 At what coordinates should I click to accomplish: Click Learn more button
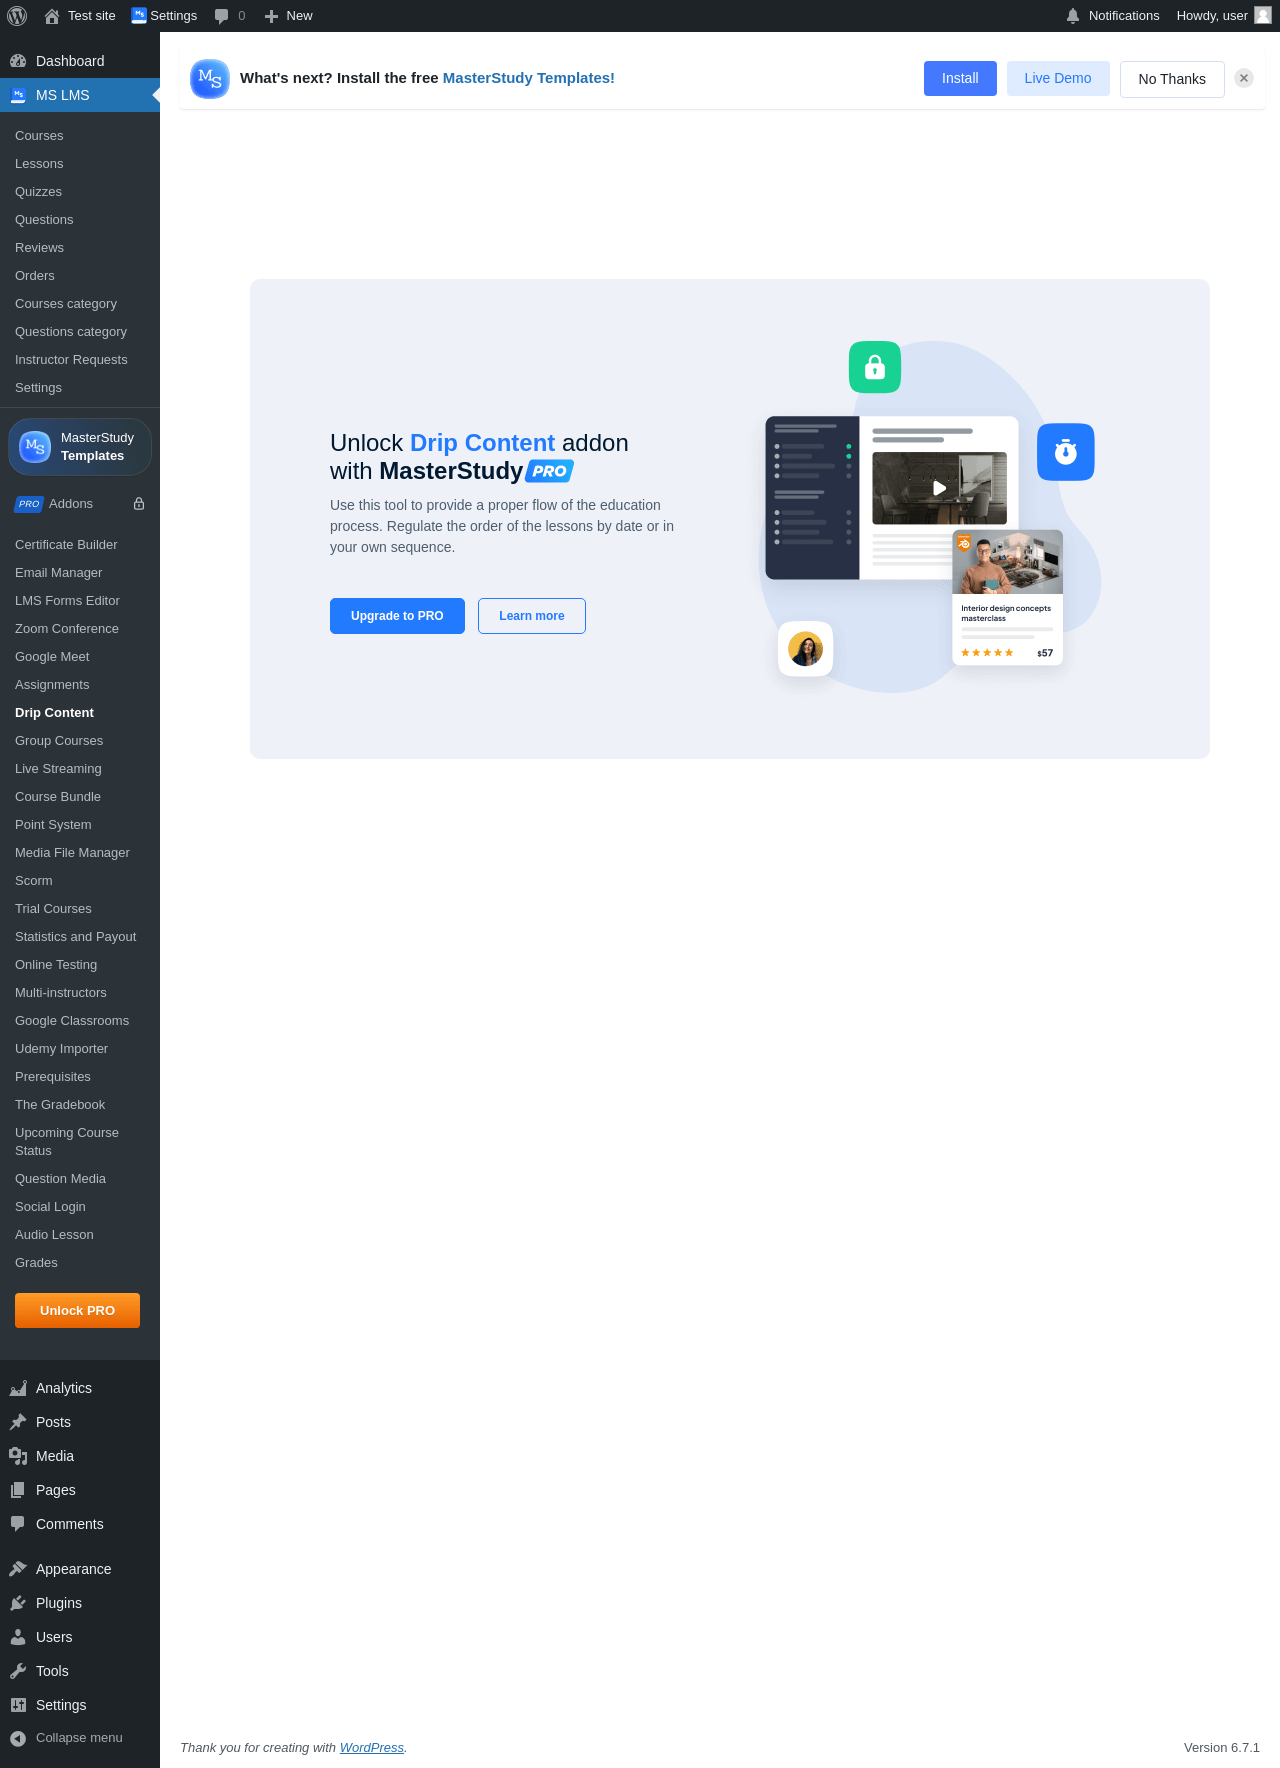click(532, 616)
